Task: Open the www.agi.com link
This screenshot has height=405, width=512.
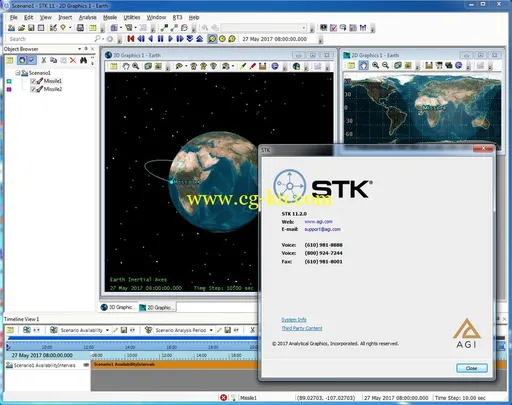Action: point(318,221)
